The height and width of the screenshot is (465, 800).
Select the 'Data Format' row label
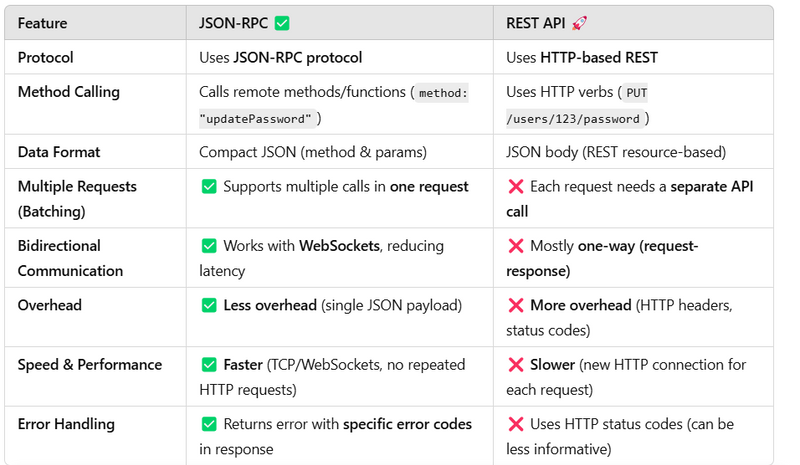pos(59,152)
